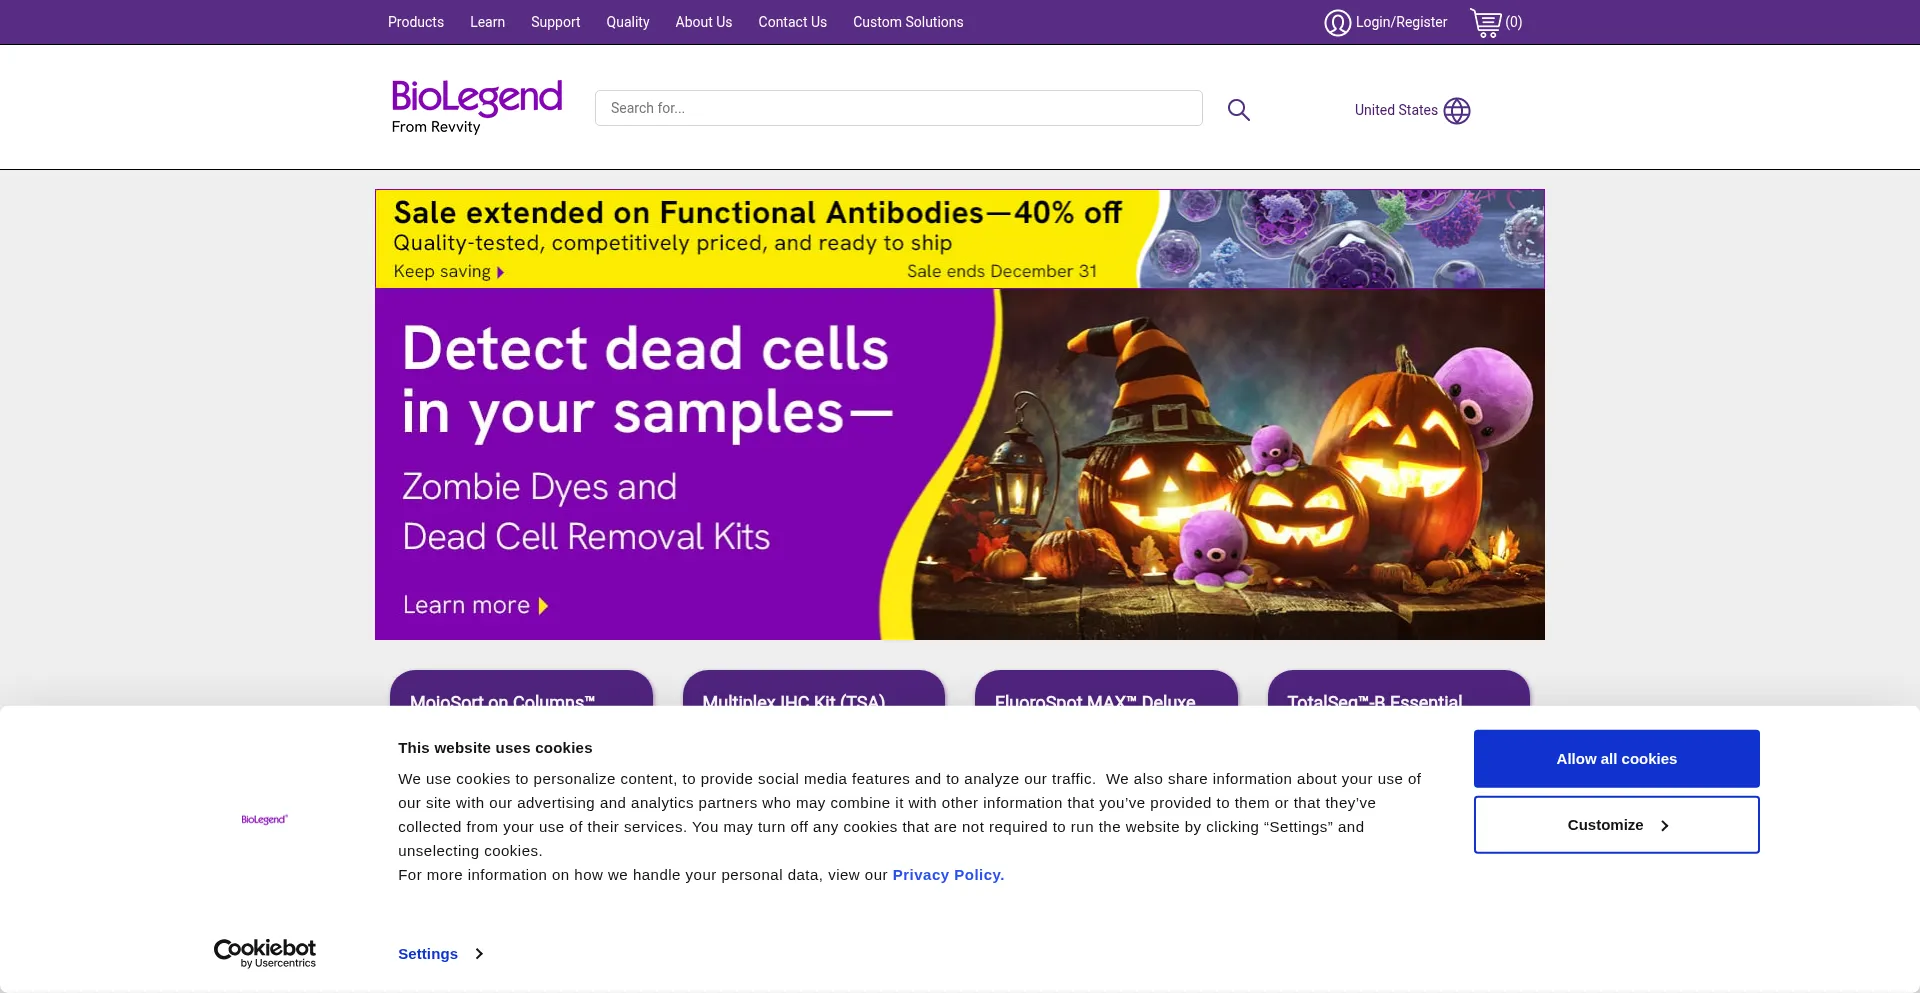This screenshot has height=993, width=1920.
Task: Open the Customize cookies options
Action: click(1616, 825)
